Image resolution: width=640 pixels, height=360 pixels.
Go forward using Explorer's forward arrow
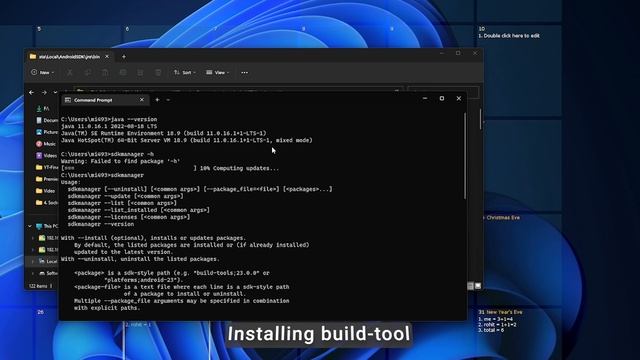[44, 93]
